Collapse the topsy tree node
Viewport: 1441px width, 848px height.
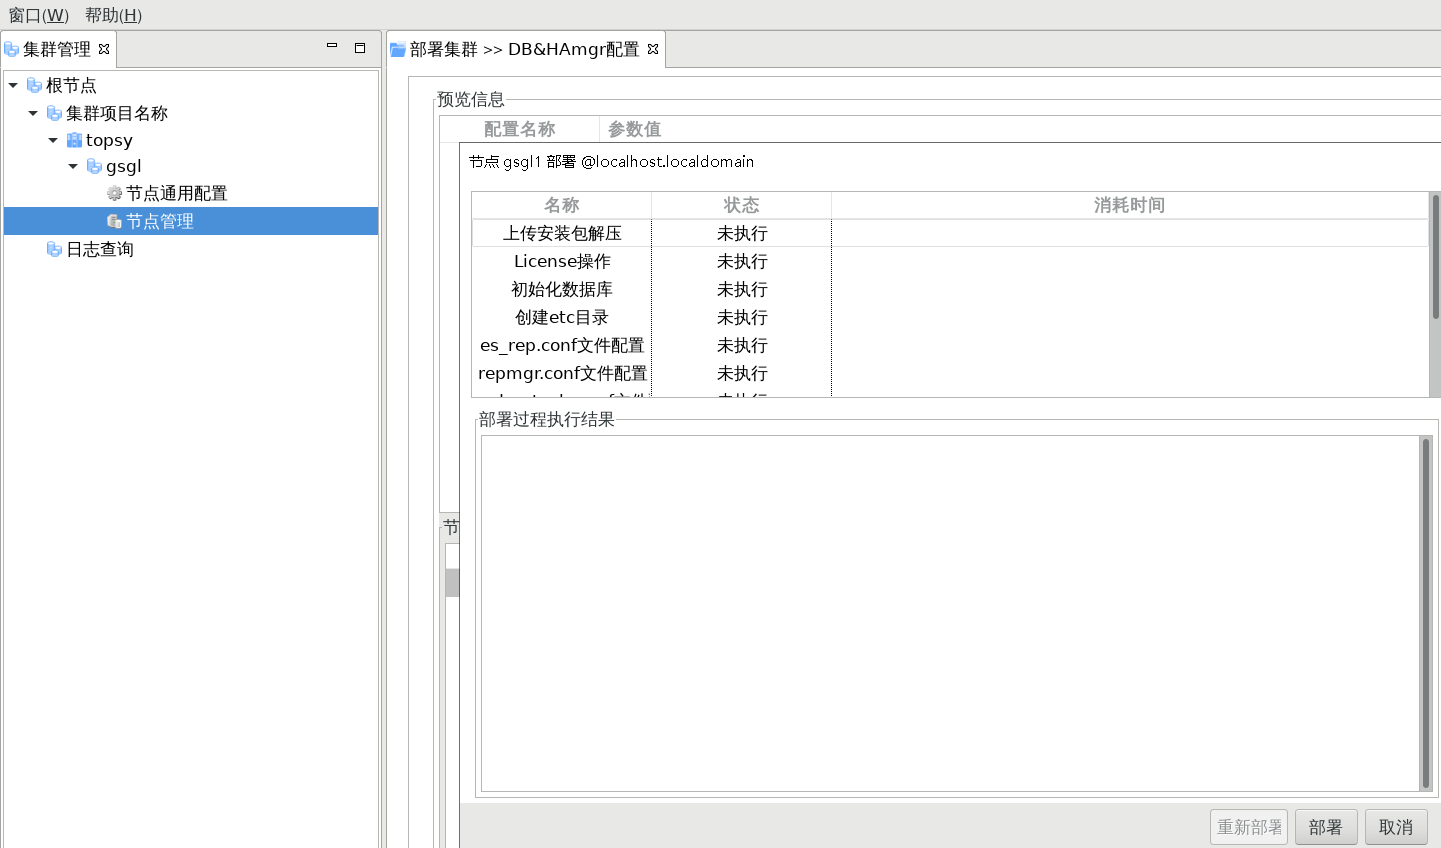(x=53, y=140)
